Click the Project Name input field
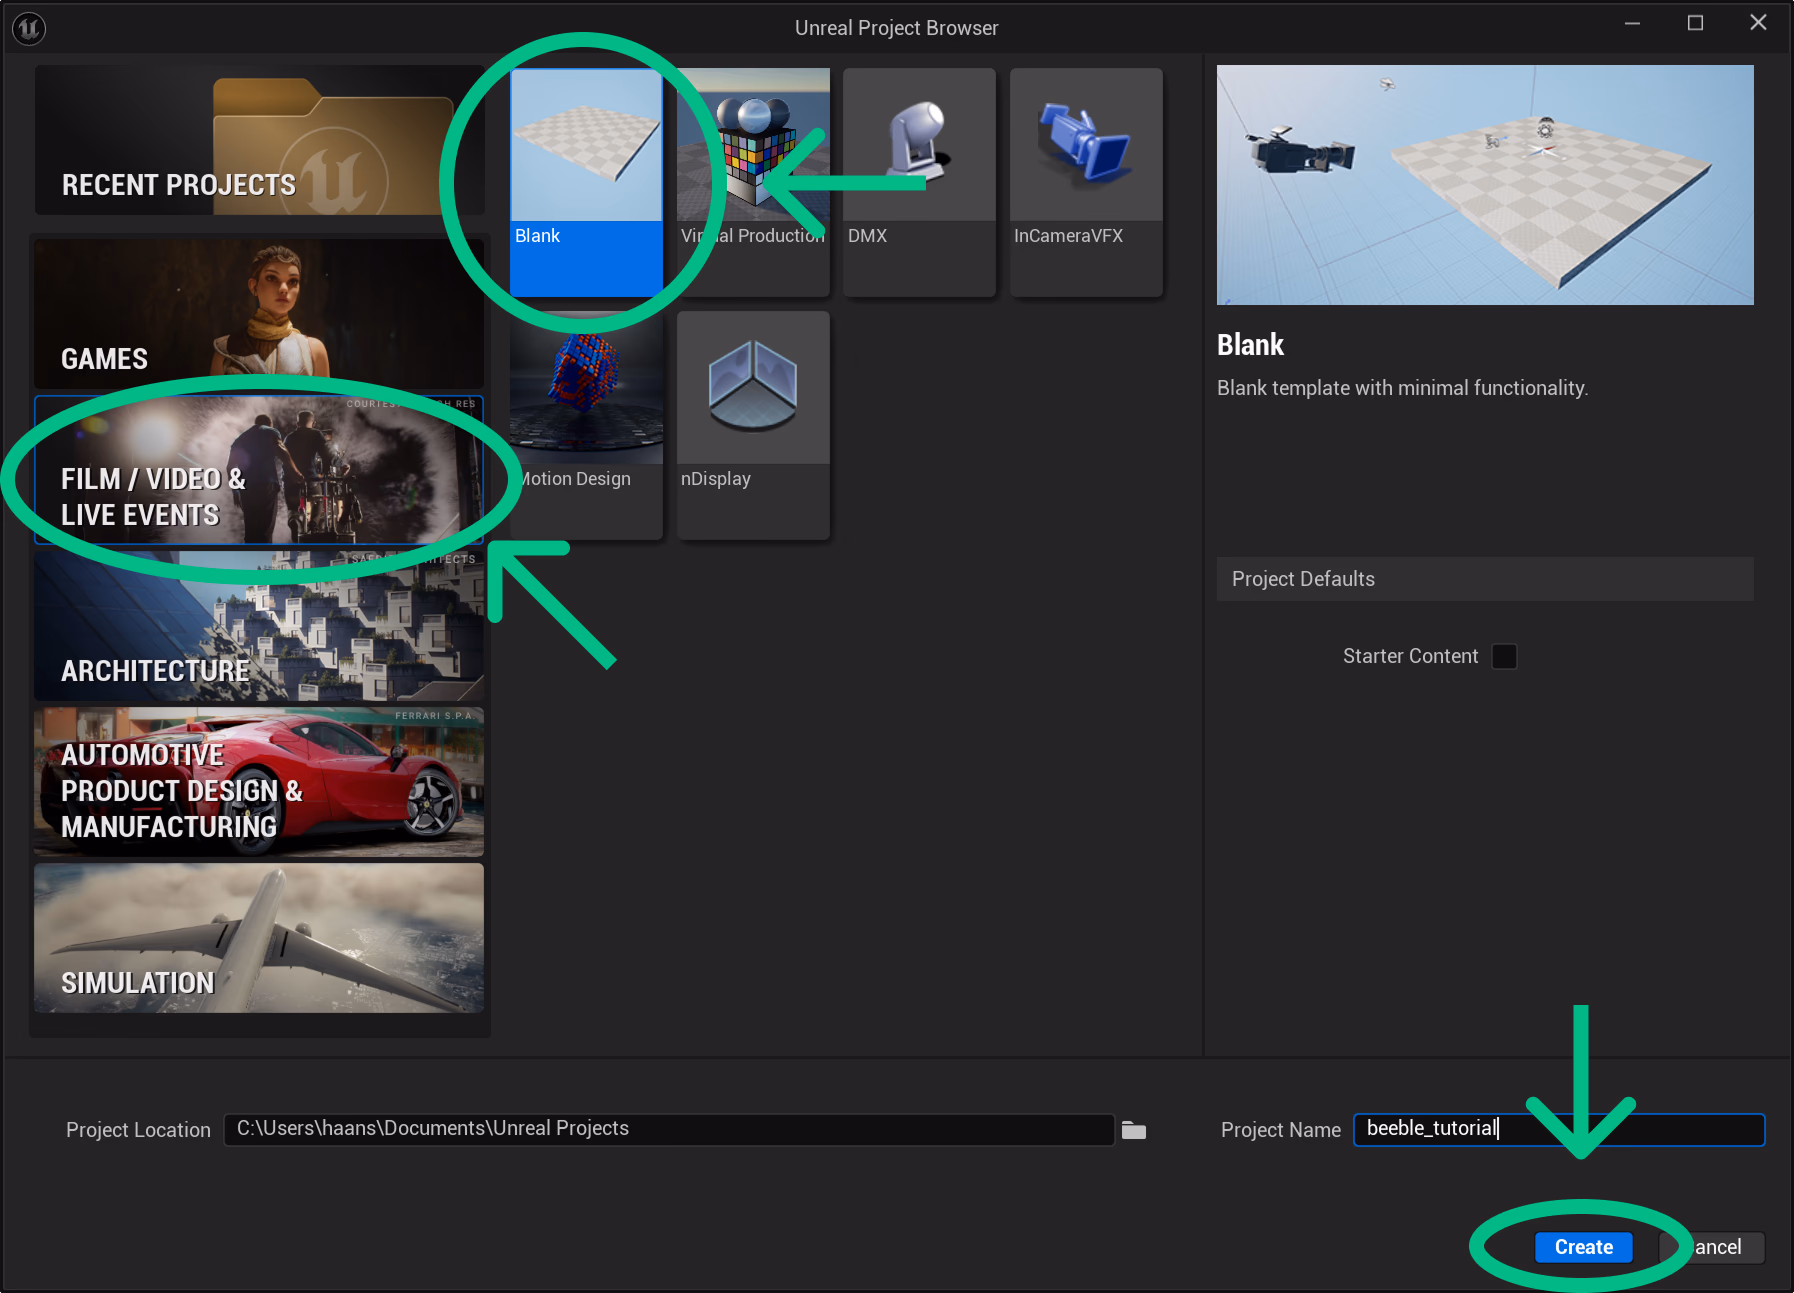 click(1560, 1130)
